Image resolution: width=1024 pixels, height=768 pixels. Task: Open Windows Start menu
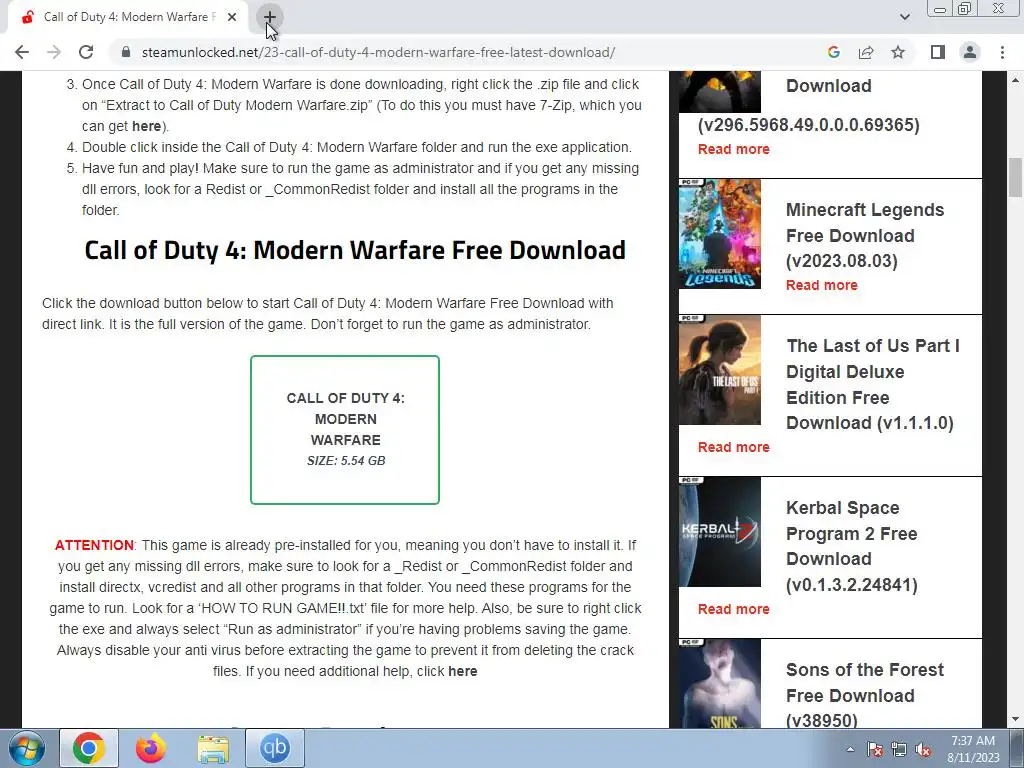27,748
